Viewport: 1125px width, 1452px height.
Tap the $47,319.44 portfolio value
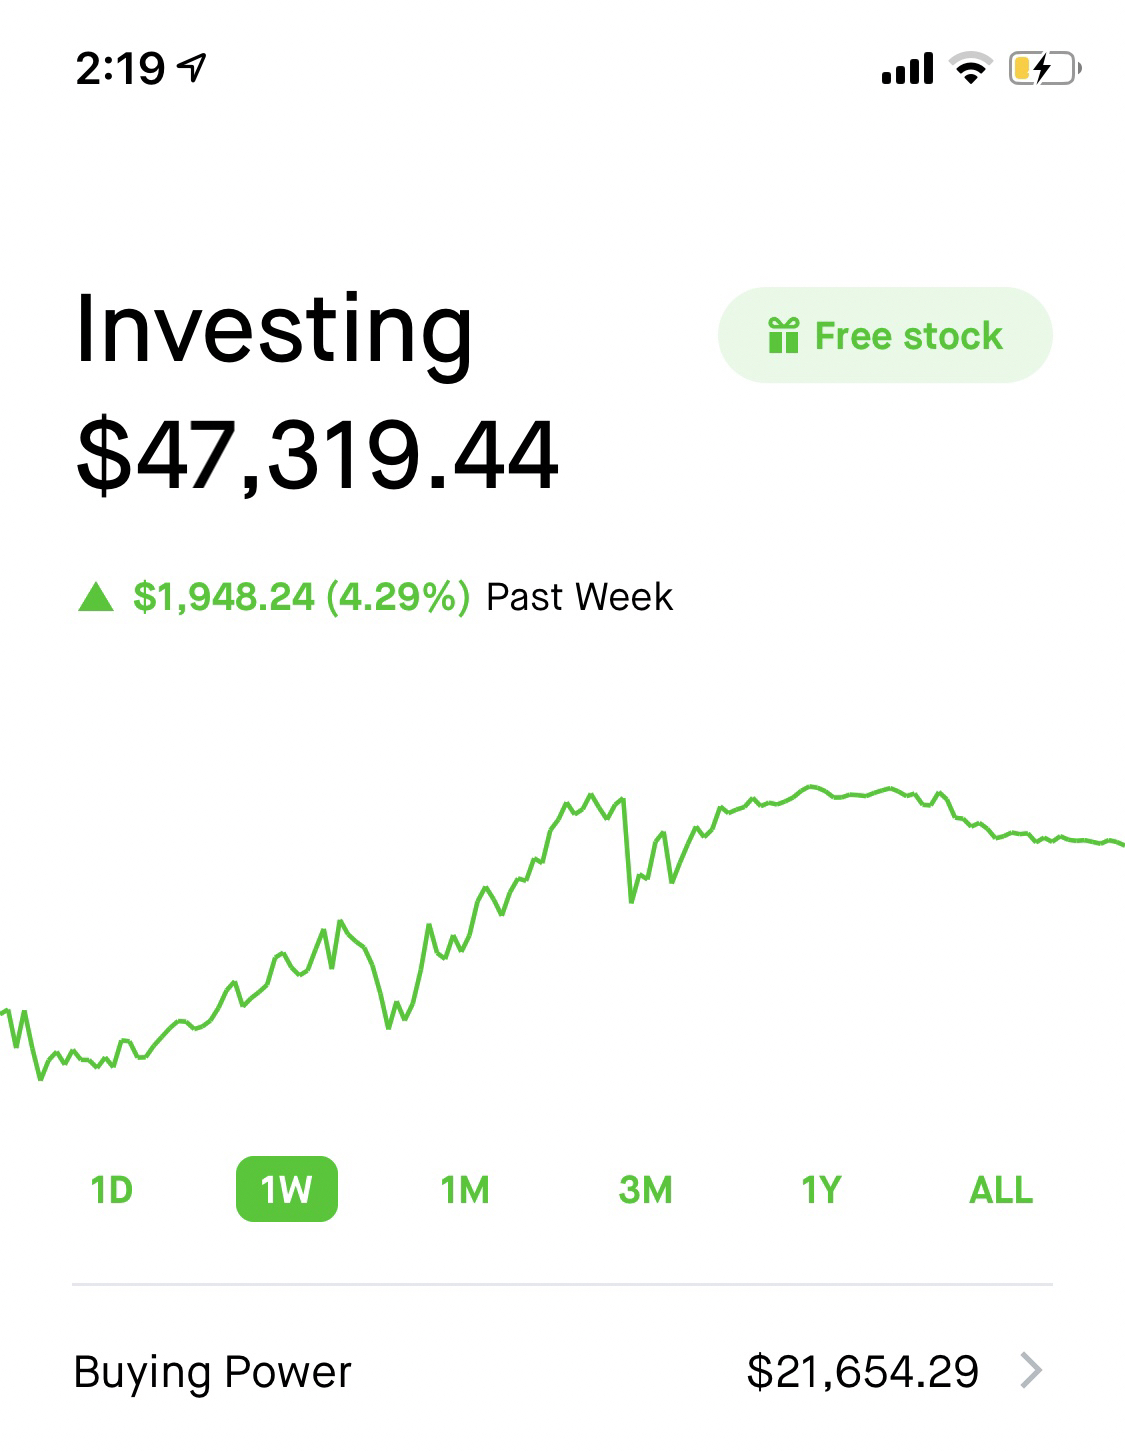317,456
